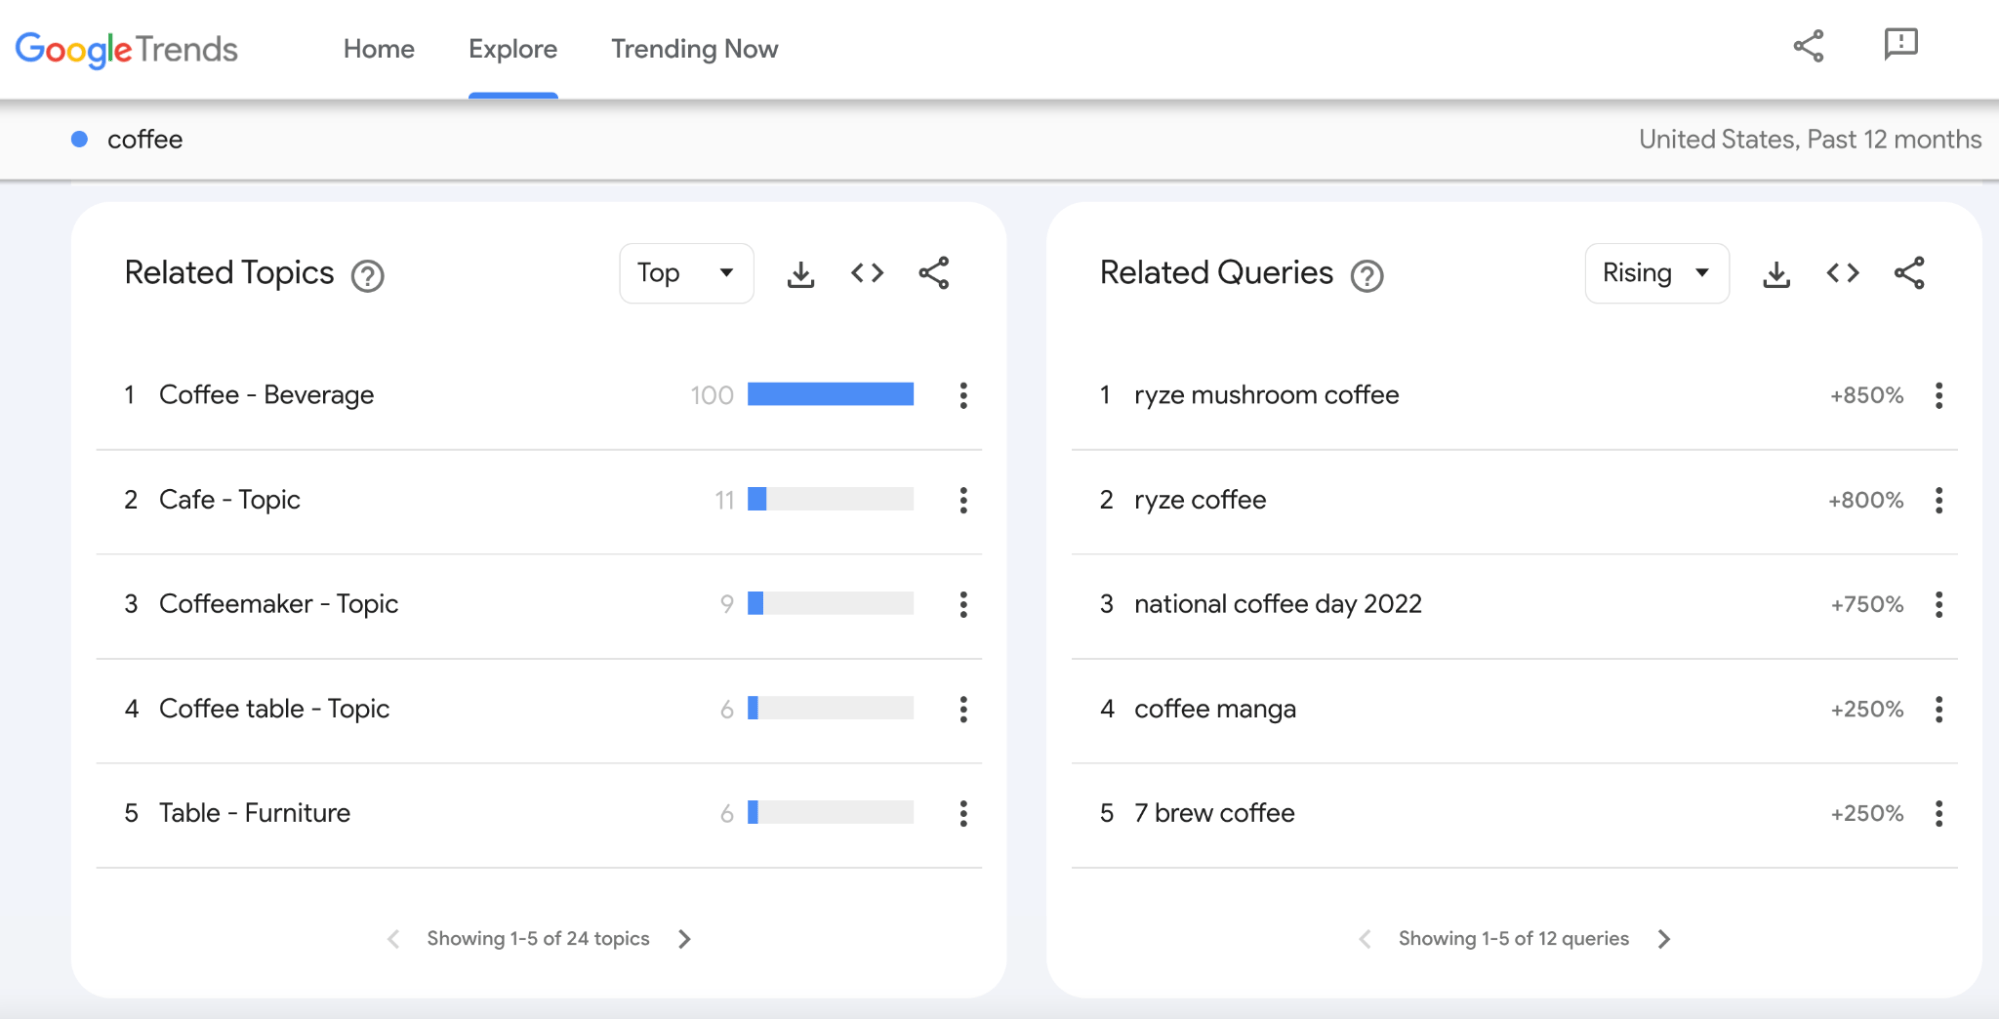The image size is (1999, 1020).
Task: Open the Rising dropdown for Related Queries
Action: click(1656, 272)
